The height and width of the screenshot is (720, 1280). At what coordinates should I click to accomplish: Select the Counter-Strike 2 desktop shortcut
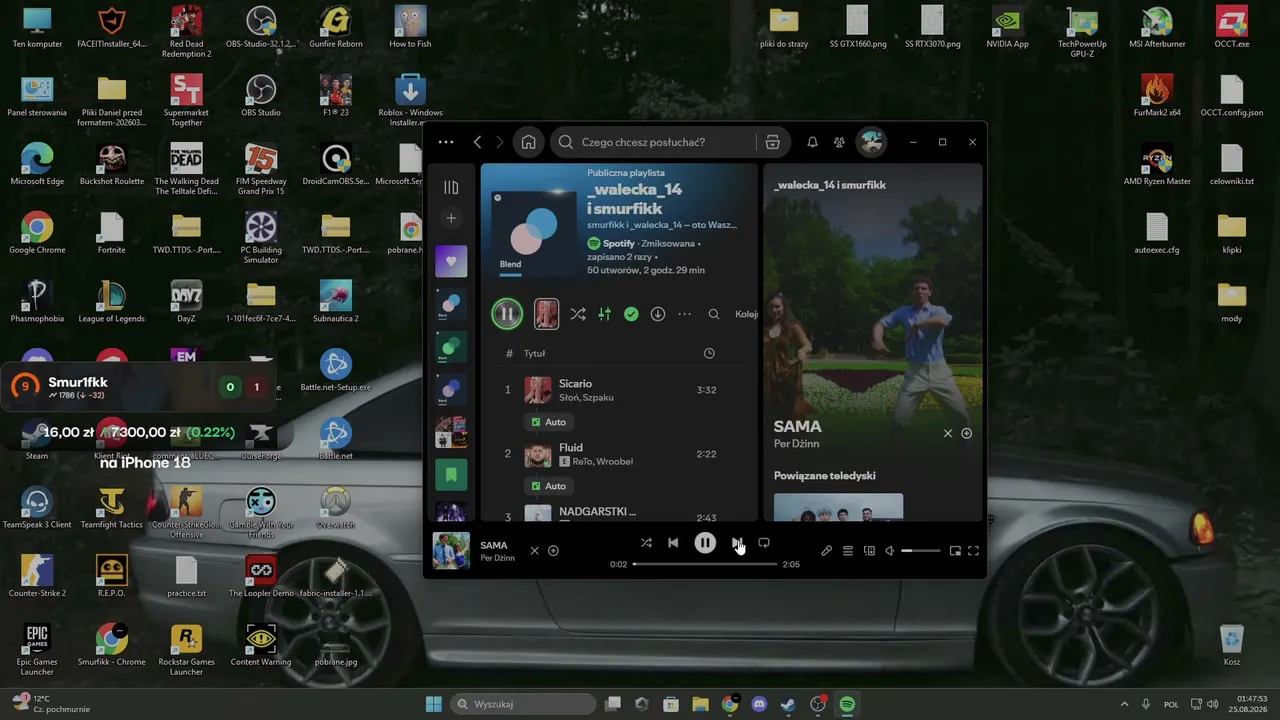coord(37,576)
